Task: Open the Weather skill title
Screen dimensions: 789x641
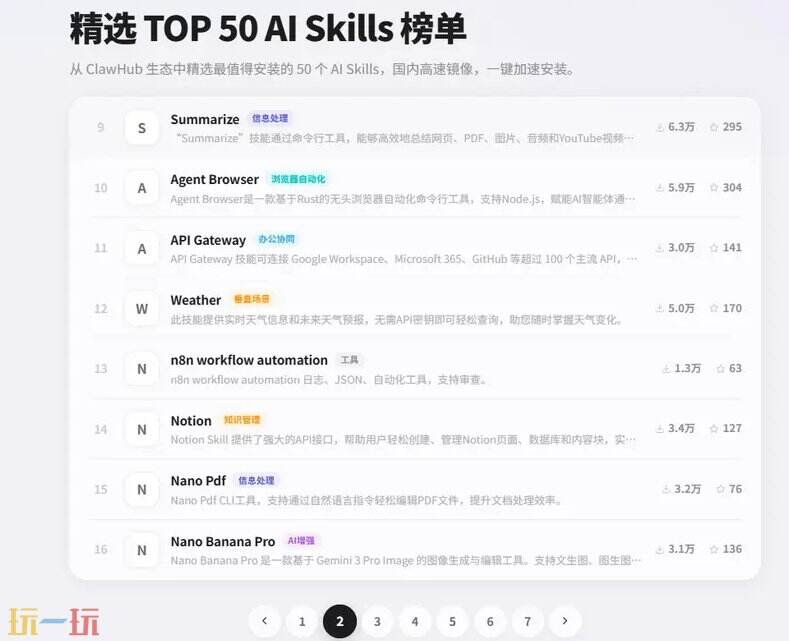Action: click(196, 300)
